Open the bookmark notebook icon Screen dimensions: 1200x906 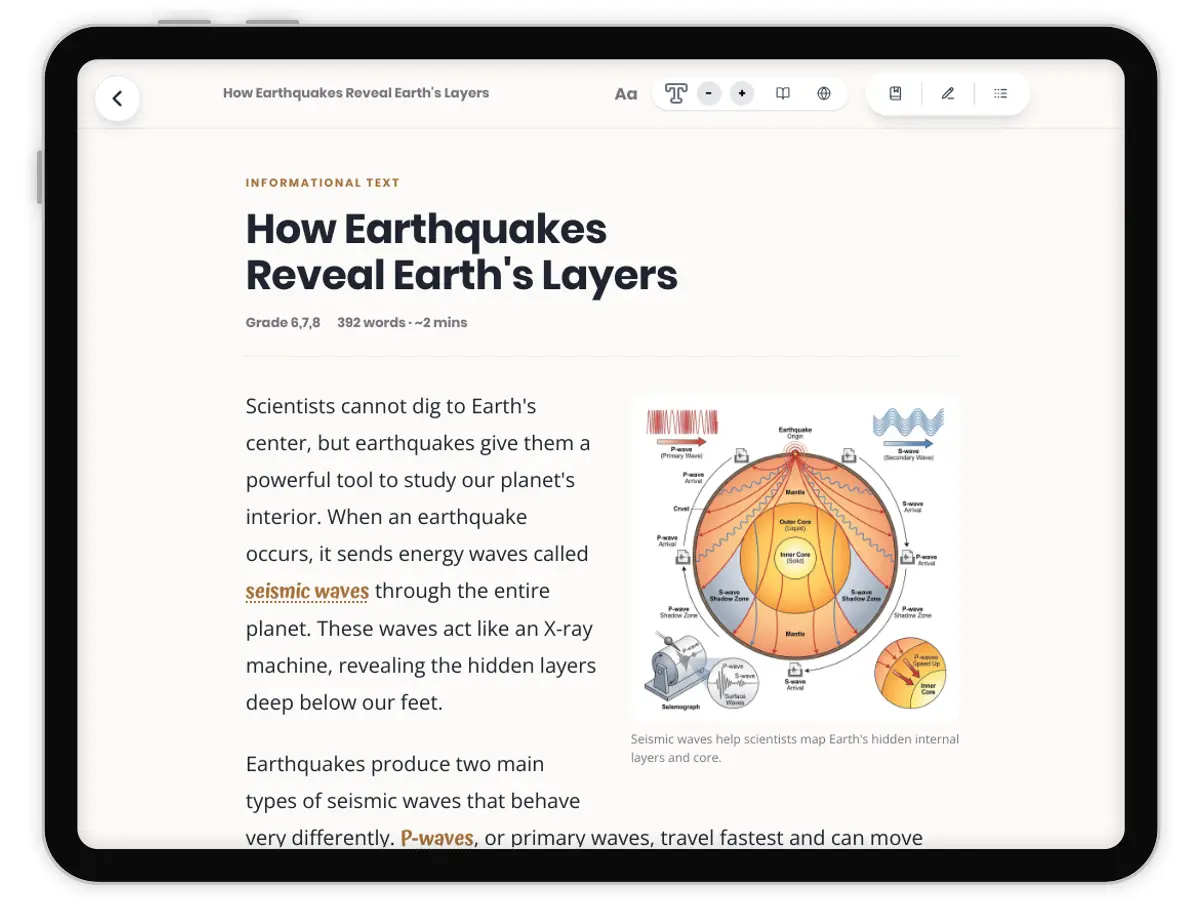pyautogui.click(x=896, y=94)
